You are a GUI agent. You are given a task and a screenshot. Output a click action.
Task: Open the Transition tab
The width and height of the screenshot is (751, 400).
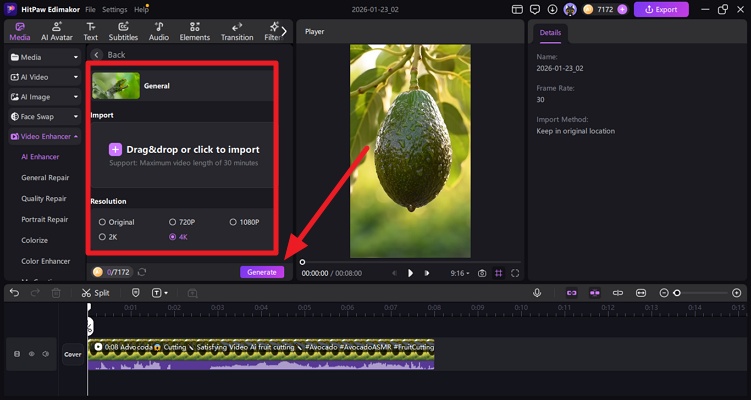tap(237, 32)
